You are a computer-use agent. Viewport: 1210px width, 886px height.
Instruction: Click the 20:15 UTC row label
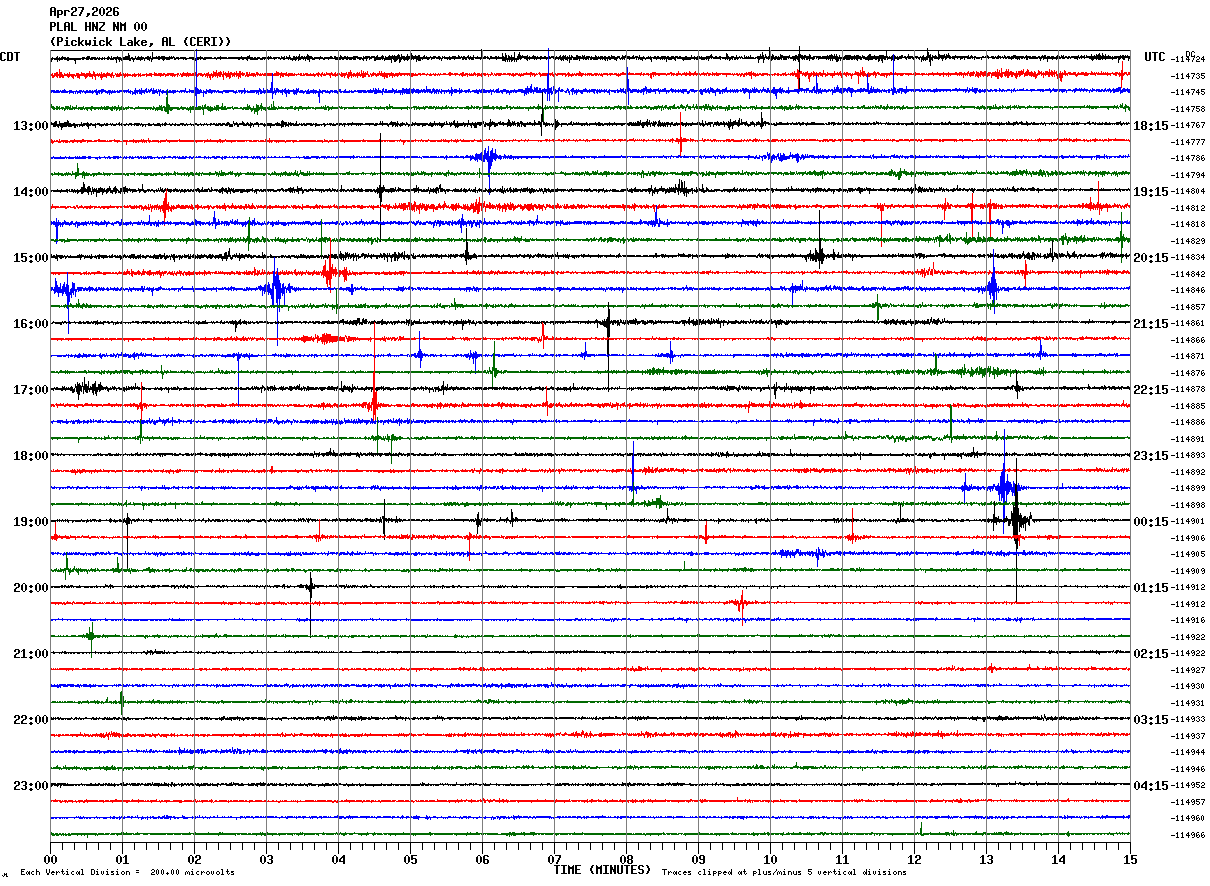1150,258
